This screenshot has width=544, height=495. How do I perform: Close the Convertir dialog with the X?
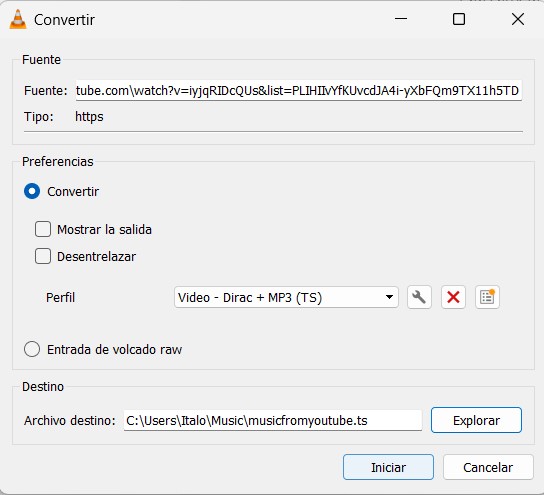point(518,19)
